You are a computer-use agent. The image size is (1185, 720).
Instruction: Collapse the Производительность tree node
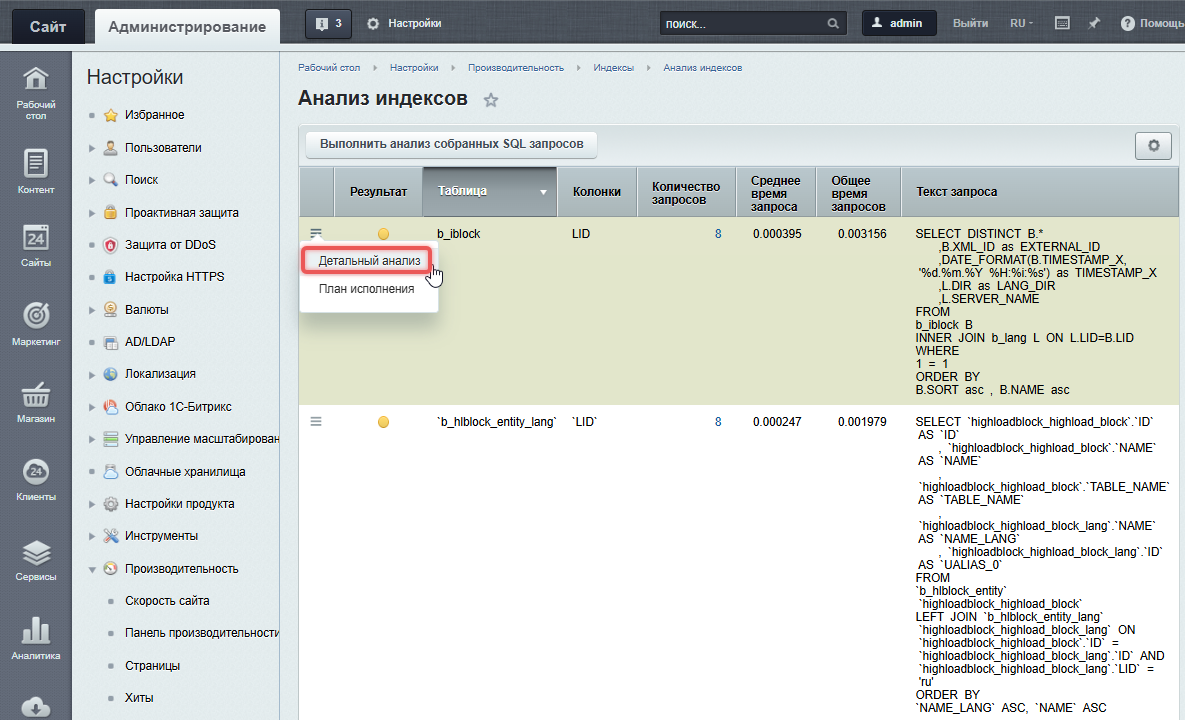[x=92, y=569]
